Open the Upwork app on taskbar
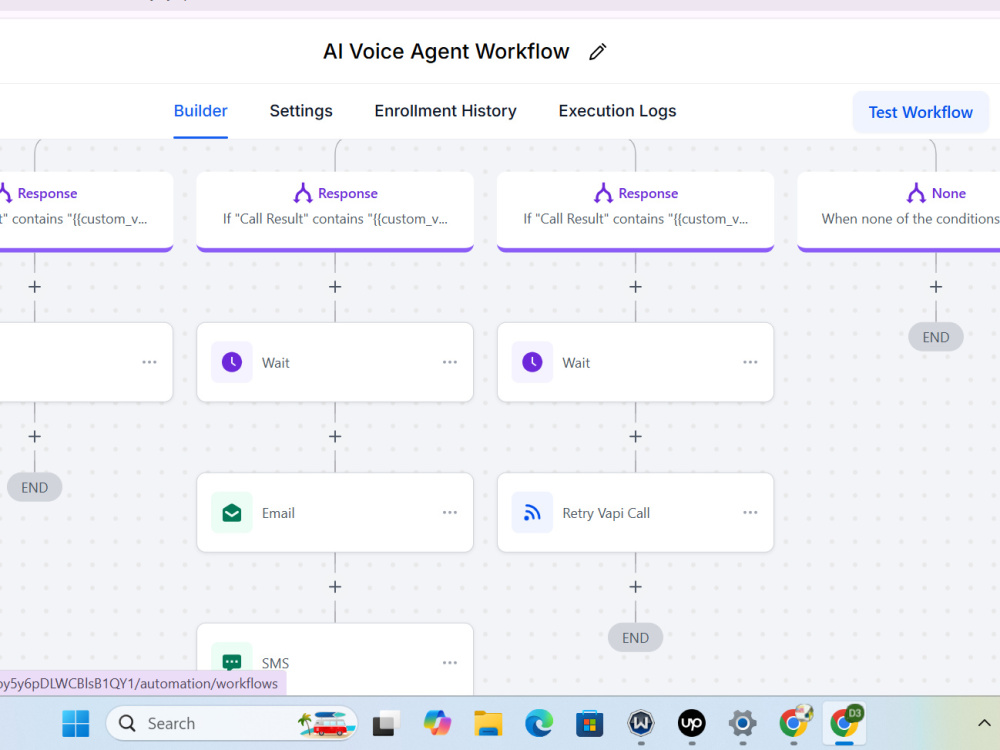 691,723
